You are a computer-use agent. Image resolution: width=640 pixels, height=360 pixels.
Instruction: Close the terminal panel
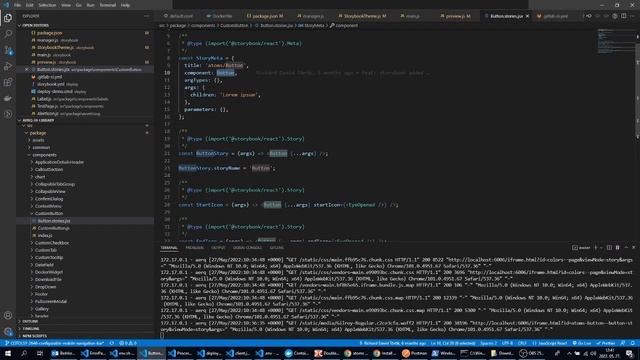click(633, 247)
